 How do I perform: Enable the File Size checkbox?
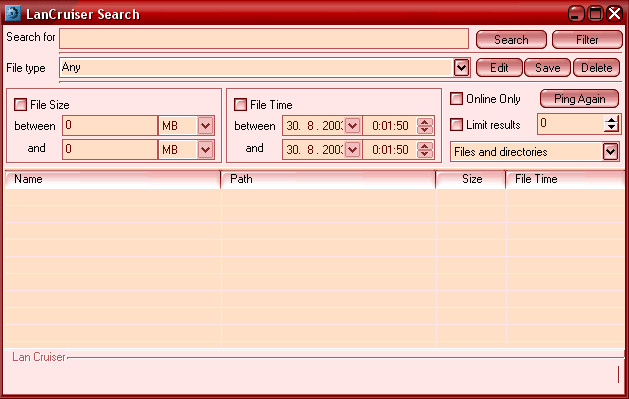[20, 105]
